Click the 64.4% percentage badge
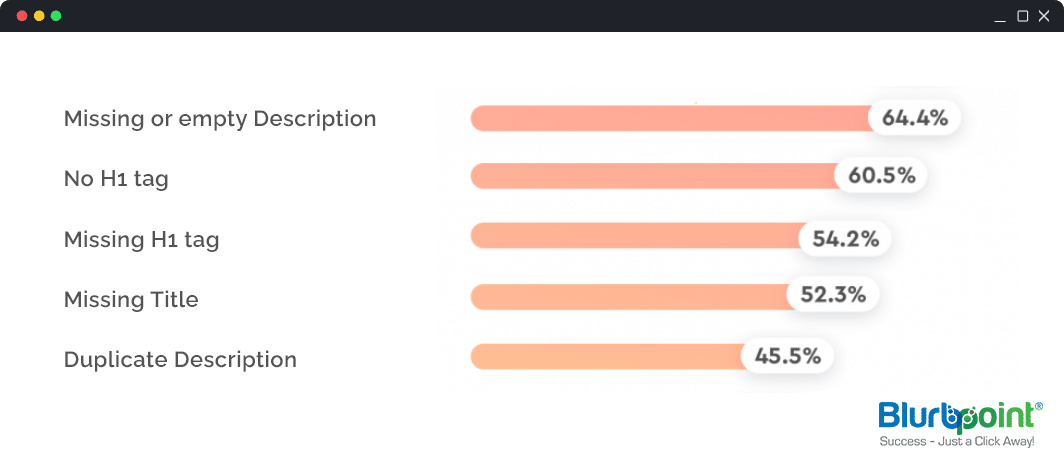Screen dimensions: 1064x463 tap(914, 118)
